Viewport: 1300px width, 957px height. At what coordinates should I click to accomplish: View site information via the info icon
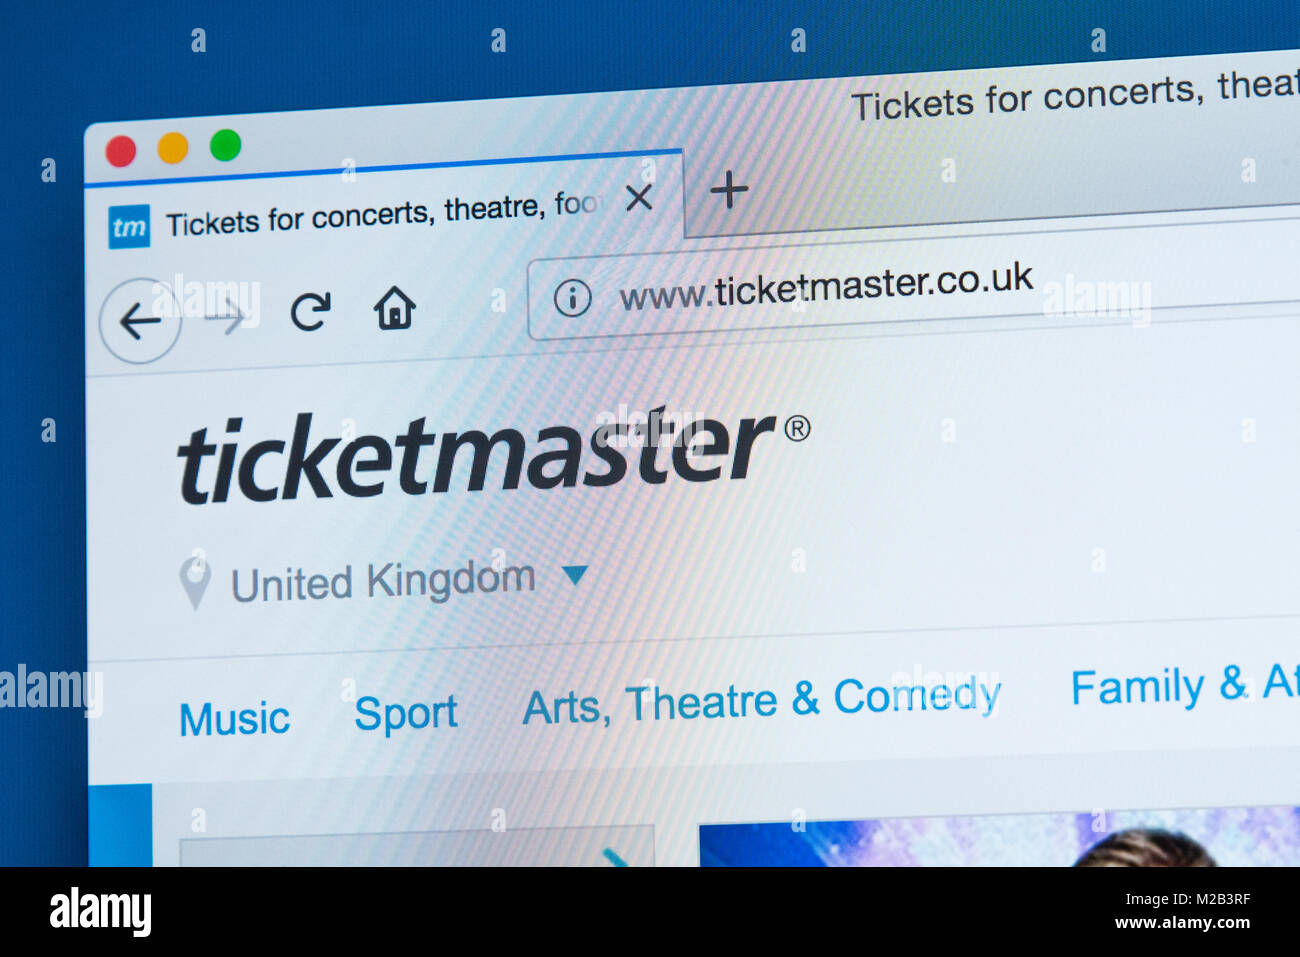[572, 298]
